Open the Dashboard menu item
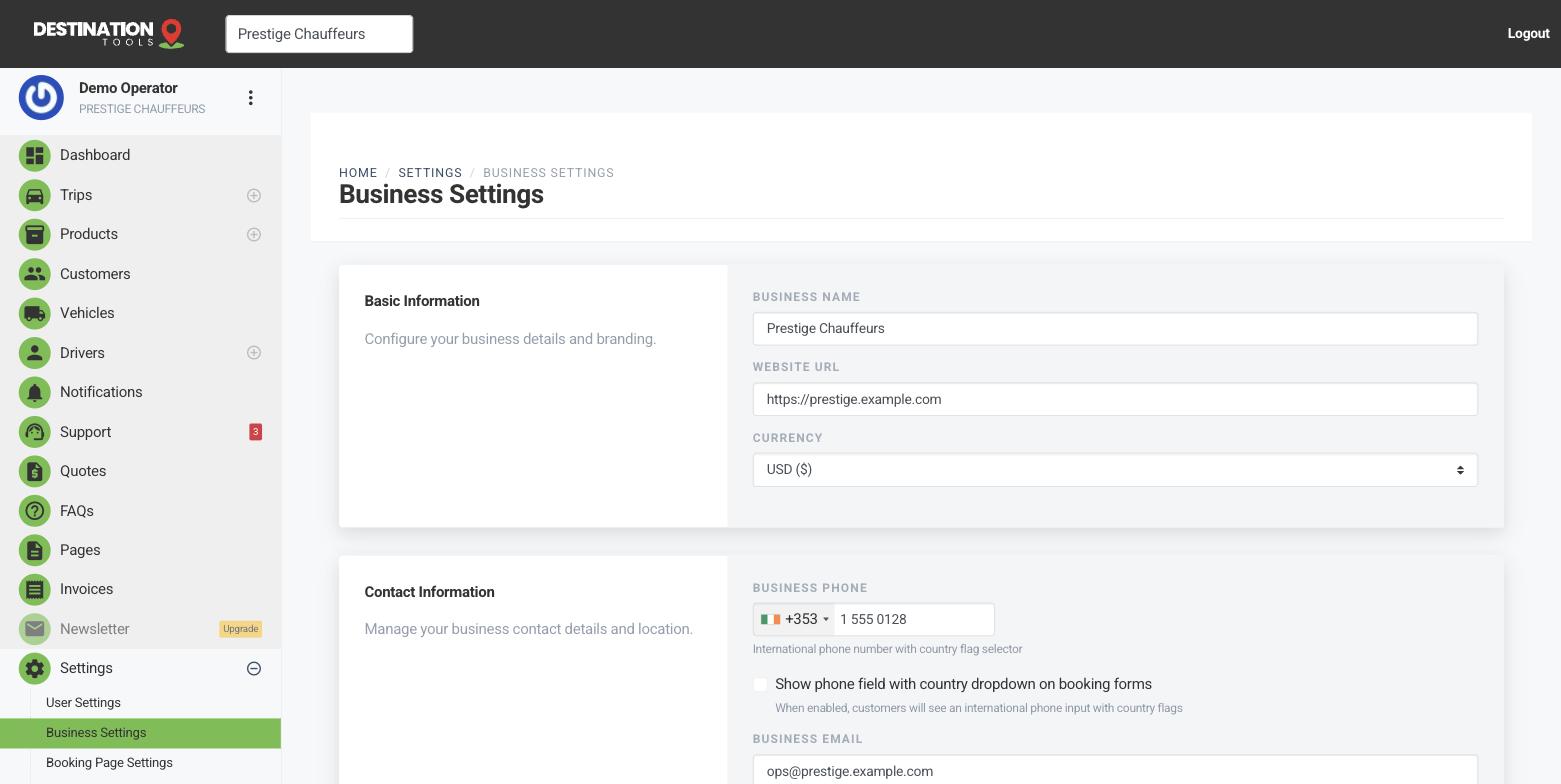Viewport: 1561px width, 784px height. (95, 155)
